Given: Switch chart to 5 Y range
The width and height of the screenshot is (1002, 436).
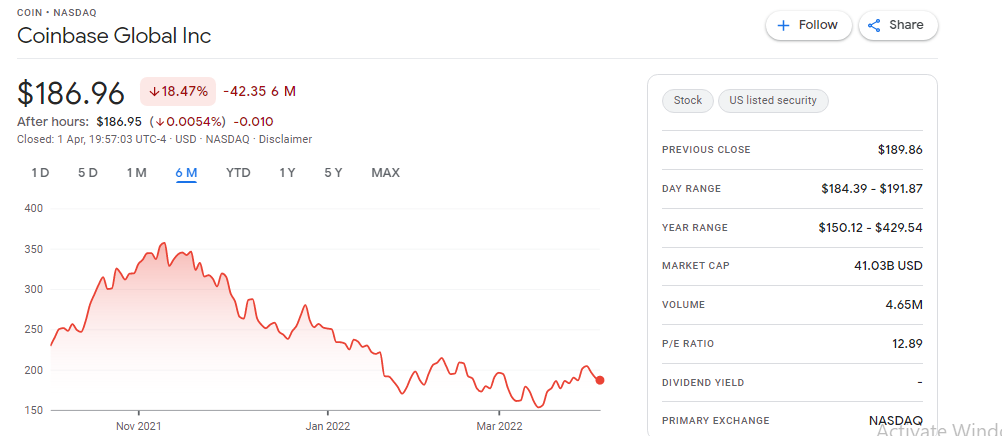Looking at the screenshot, I should pyautogui.click(x=333, y=173).
